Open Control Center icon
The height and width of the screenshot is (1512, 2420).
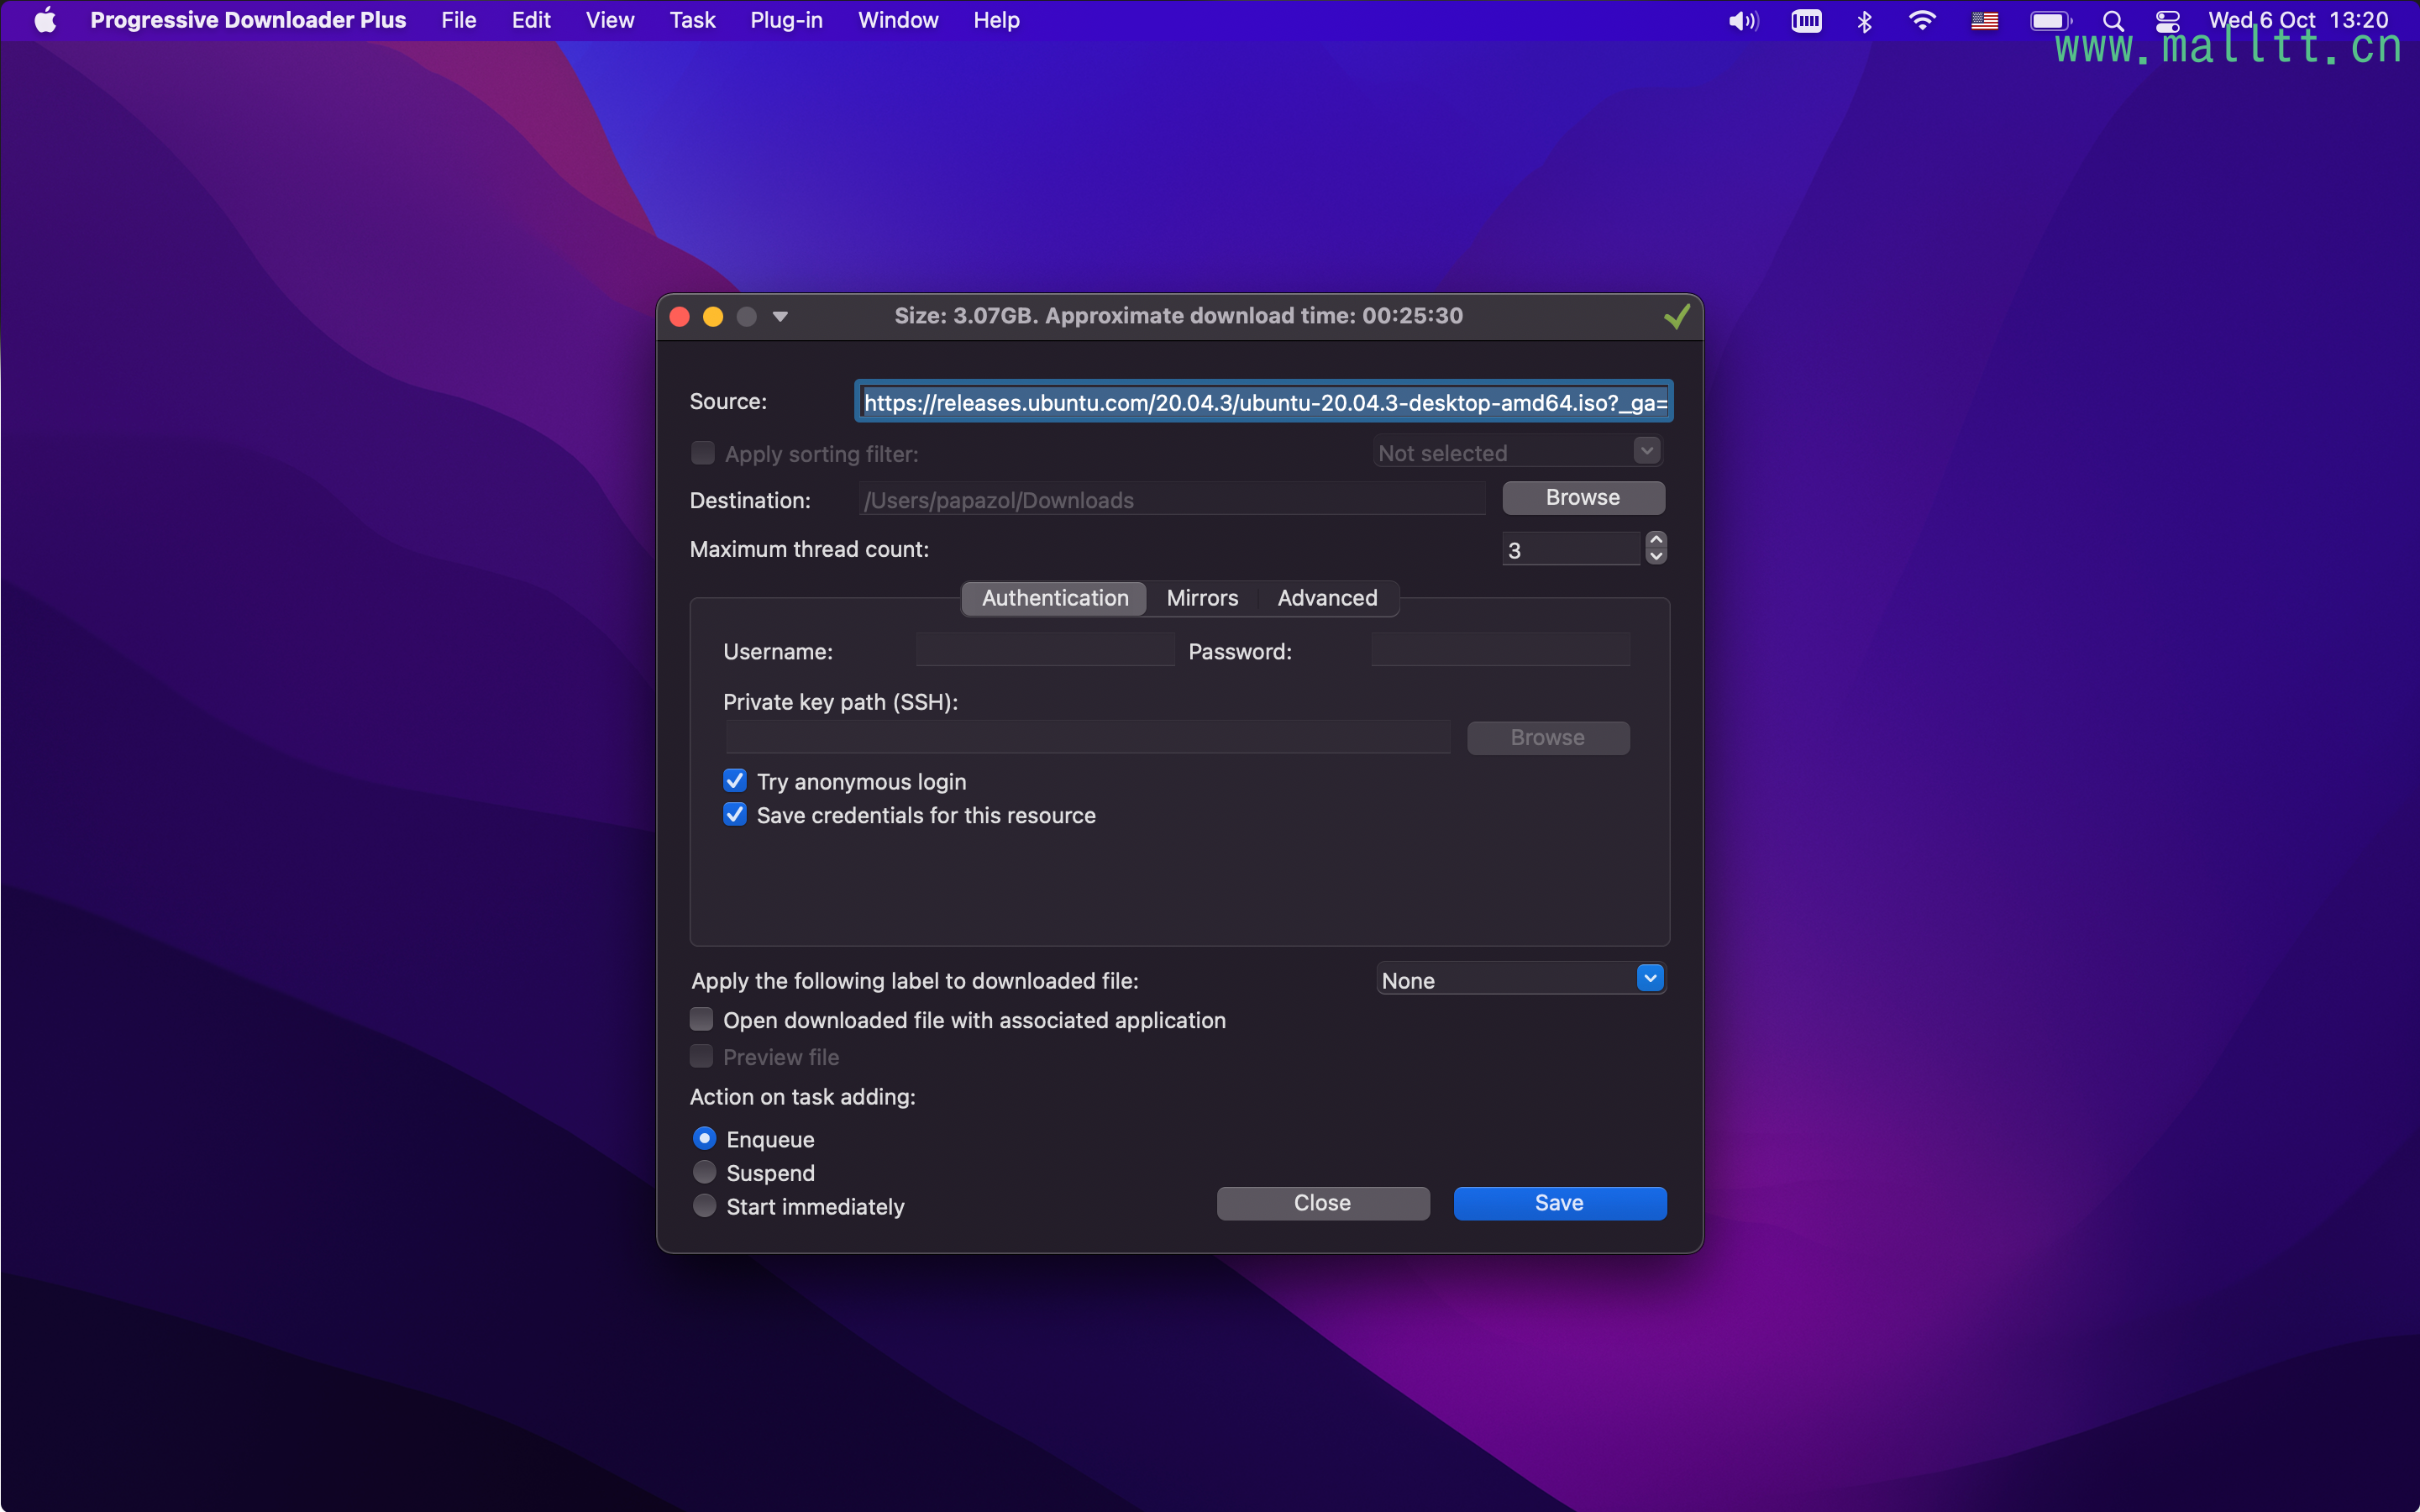(x=2168, y=21)
